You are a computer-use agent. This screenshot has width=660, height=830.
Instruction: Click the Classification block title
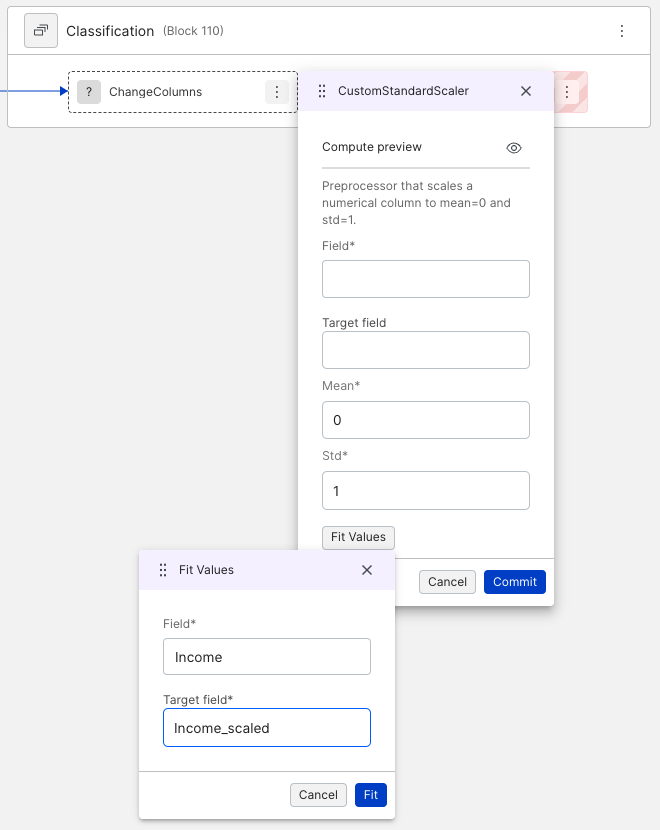tap(110, 31)
